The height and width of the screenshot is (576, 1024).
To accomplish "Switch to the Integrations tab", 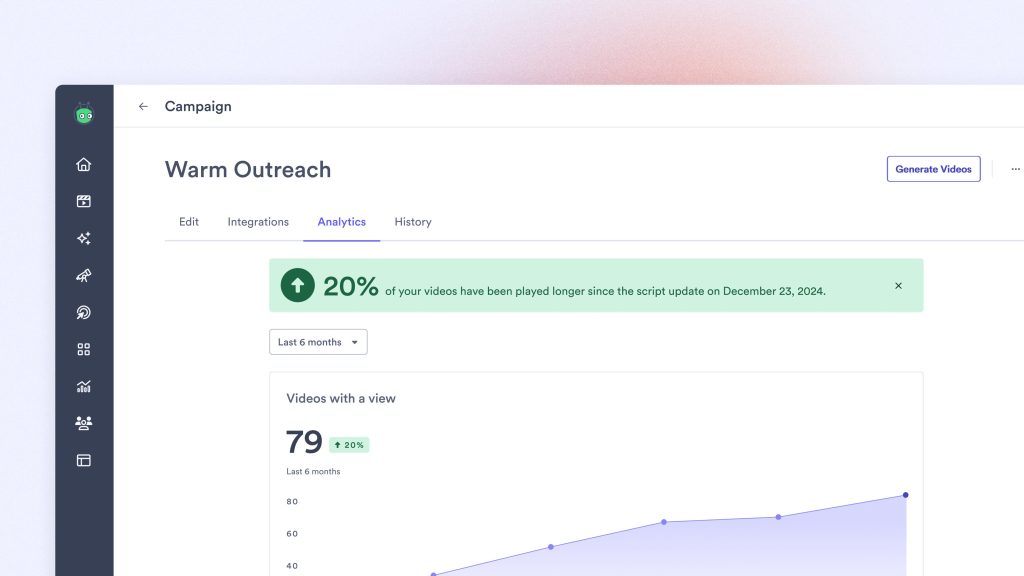I will point(258,222).
